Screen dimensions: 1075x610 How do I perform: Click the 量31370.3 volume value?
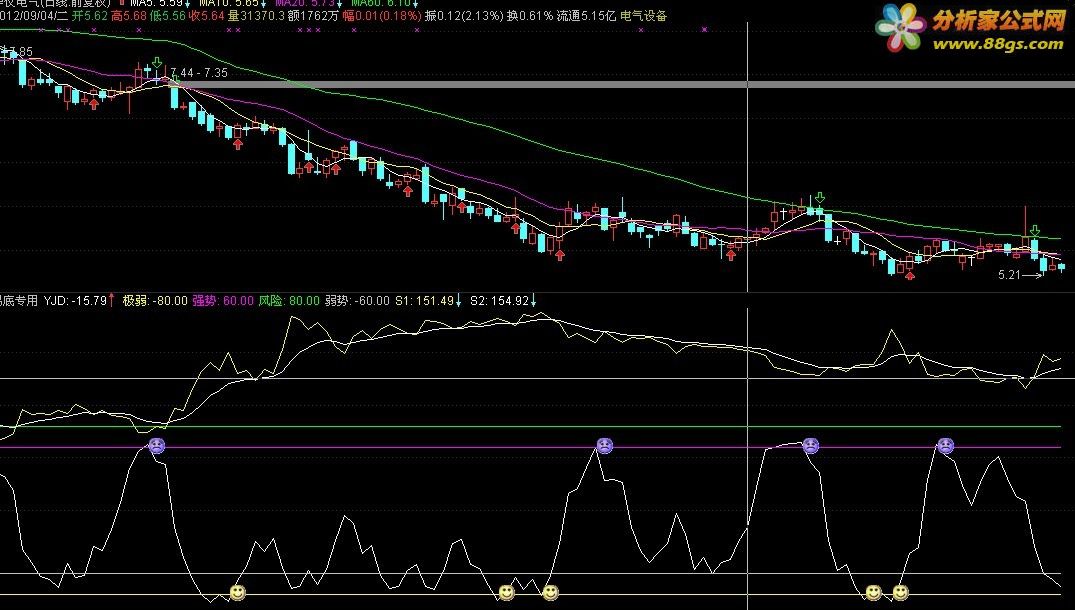click(256, 15)
